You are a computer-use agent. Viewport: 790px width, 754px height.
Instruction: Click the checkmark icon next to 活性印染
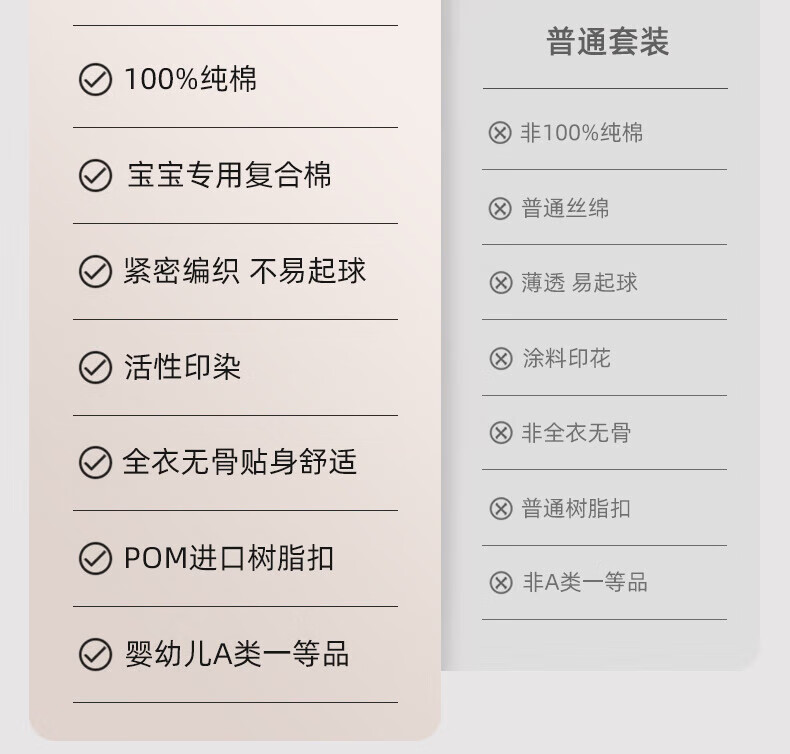95,368
